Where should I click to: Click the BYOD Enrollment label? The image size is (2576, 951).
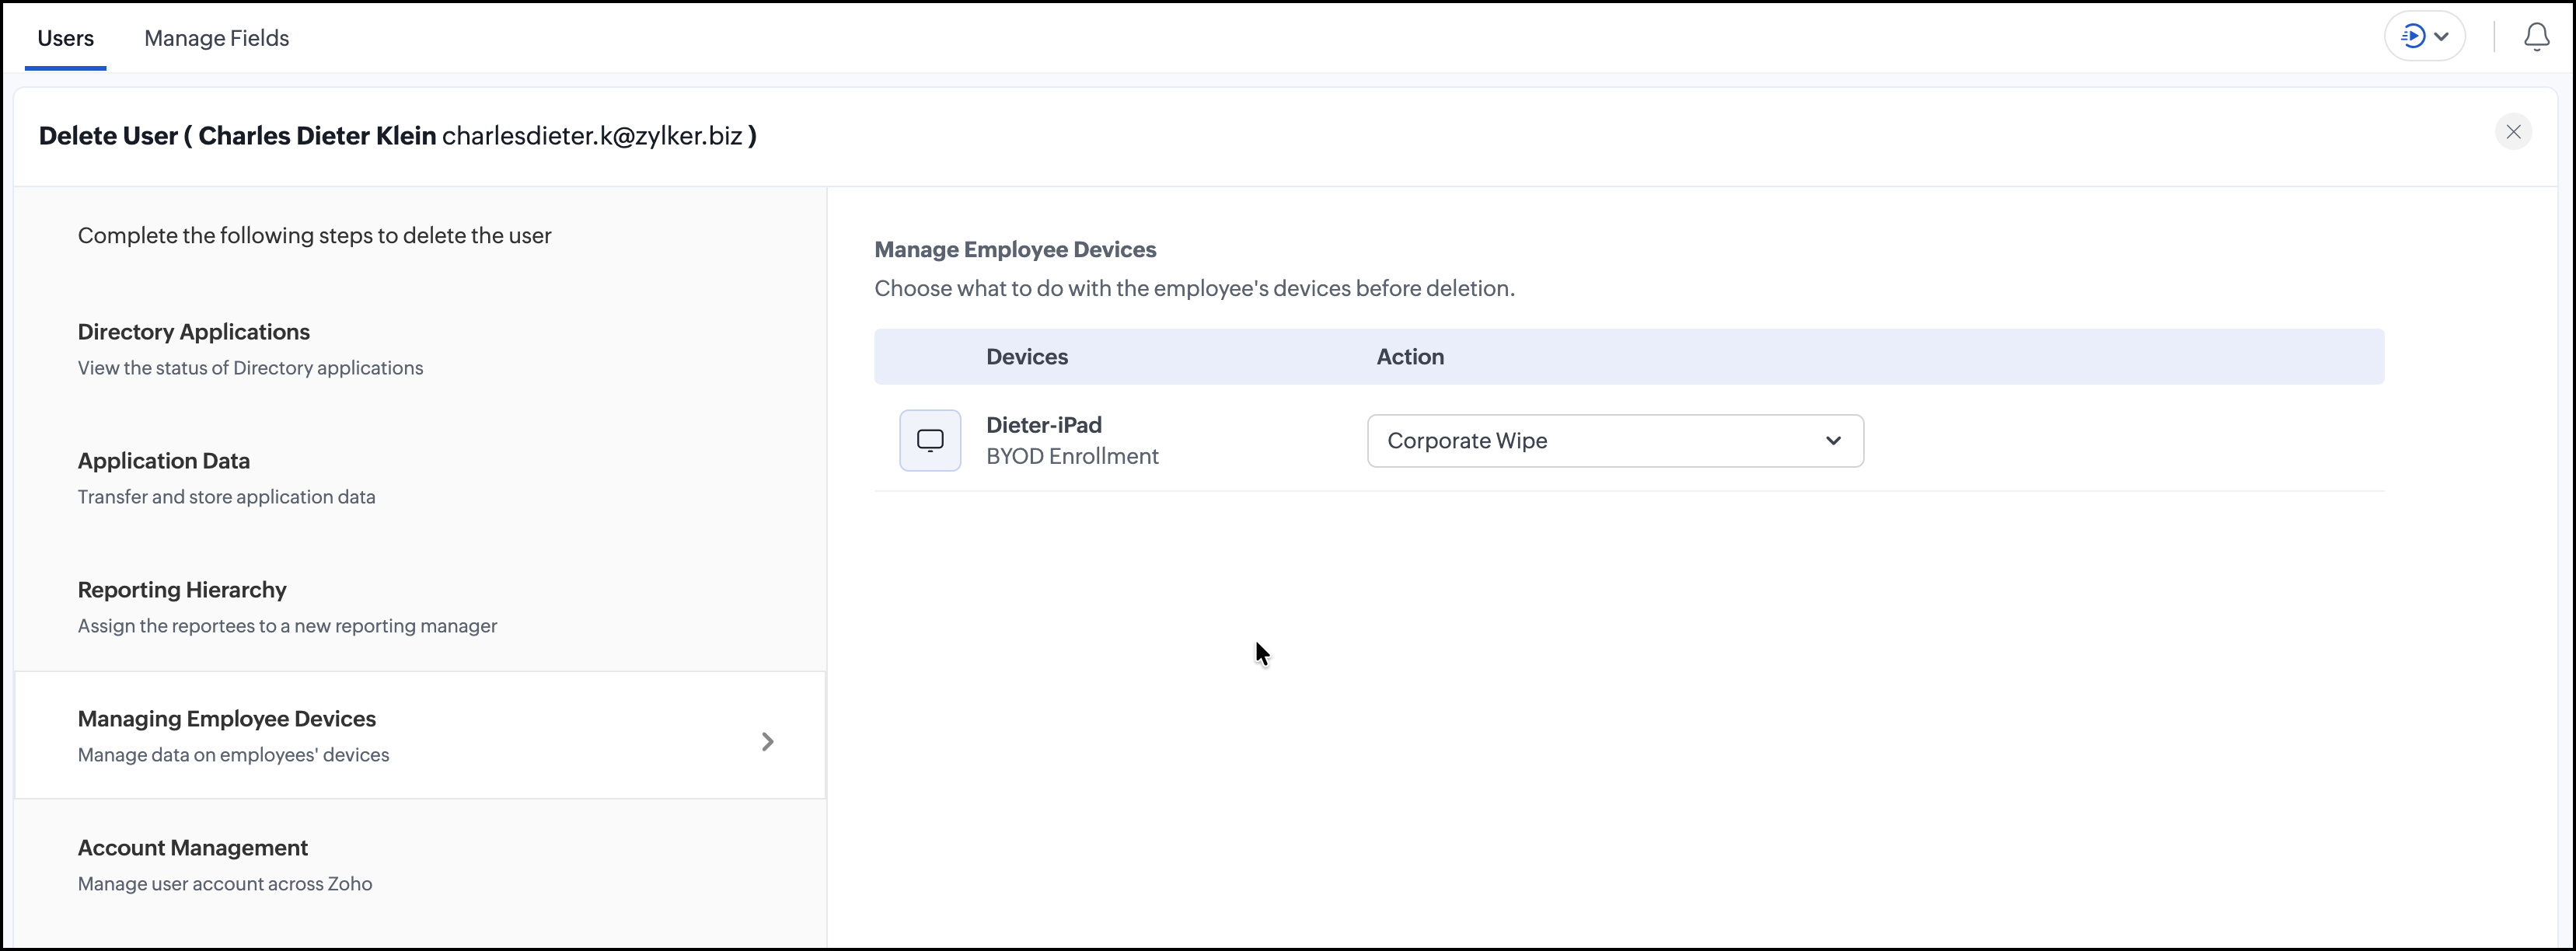[1072, 456]
